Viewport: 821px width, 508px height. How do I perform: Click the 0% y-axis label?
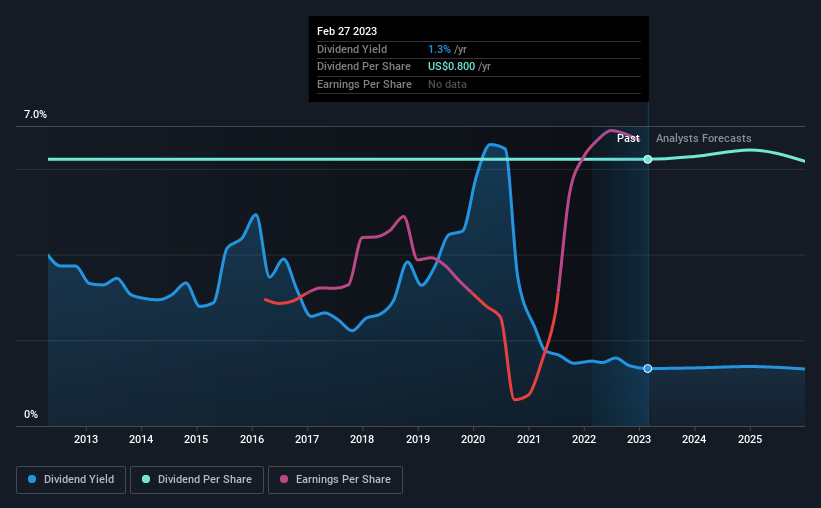point(31,414)
